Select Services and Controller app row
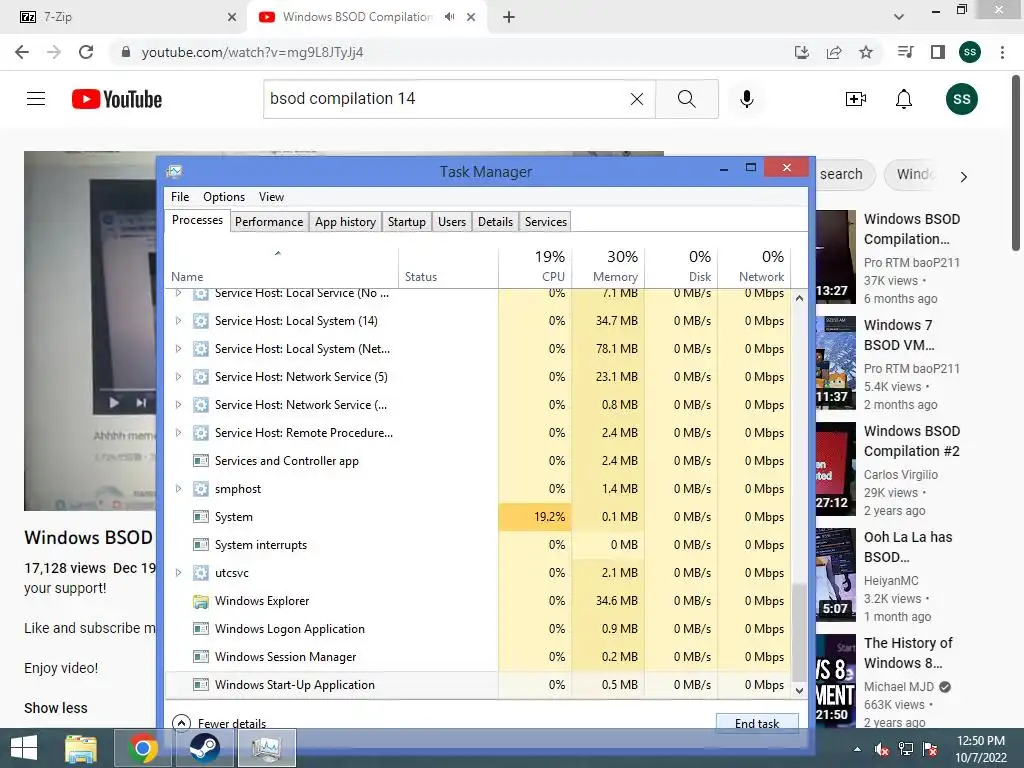 coord(478,460)
